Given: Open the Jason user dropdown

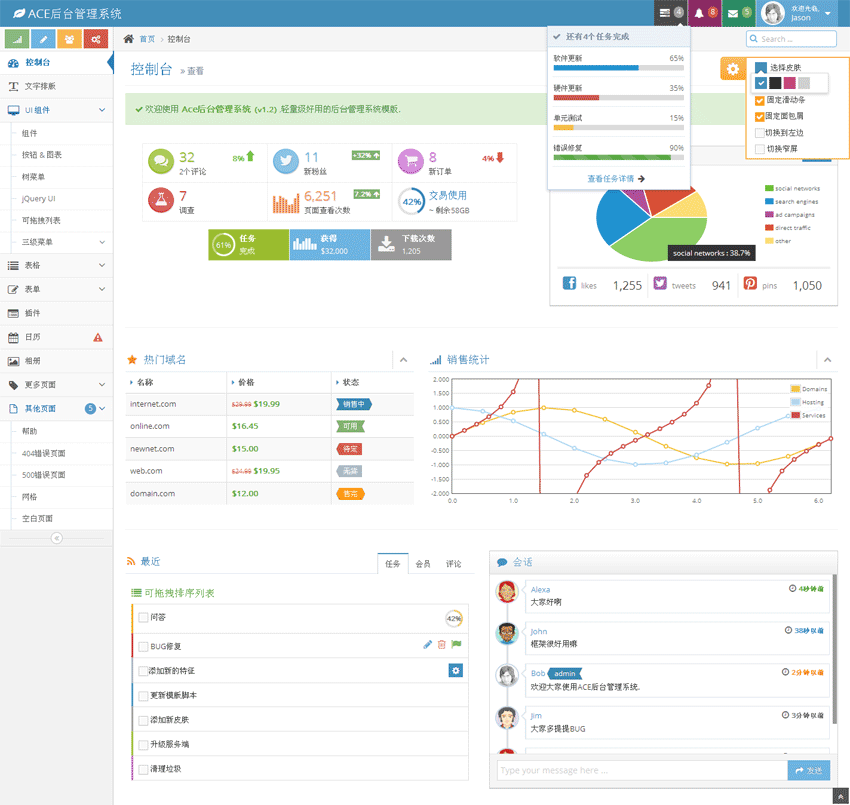Looking at the screenshot, I should tap(799, 13).
